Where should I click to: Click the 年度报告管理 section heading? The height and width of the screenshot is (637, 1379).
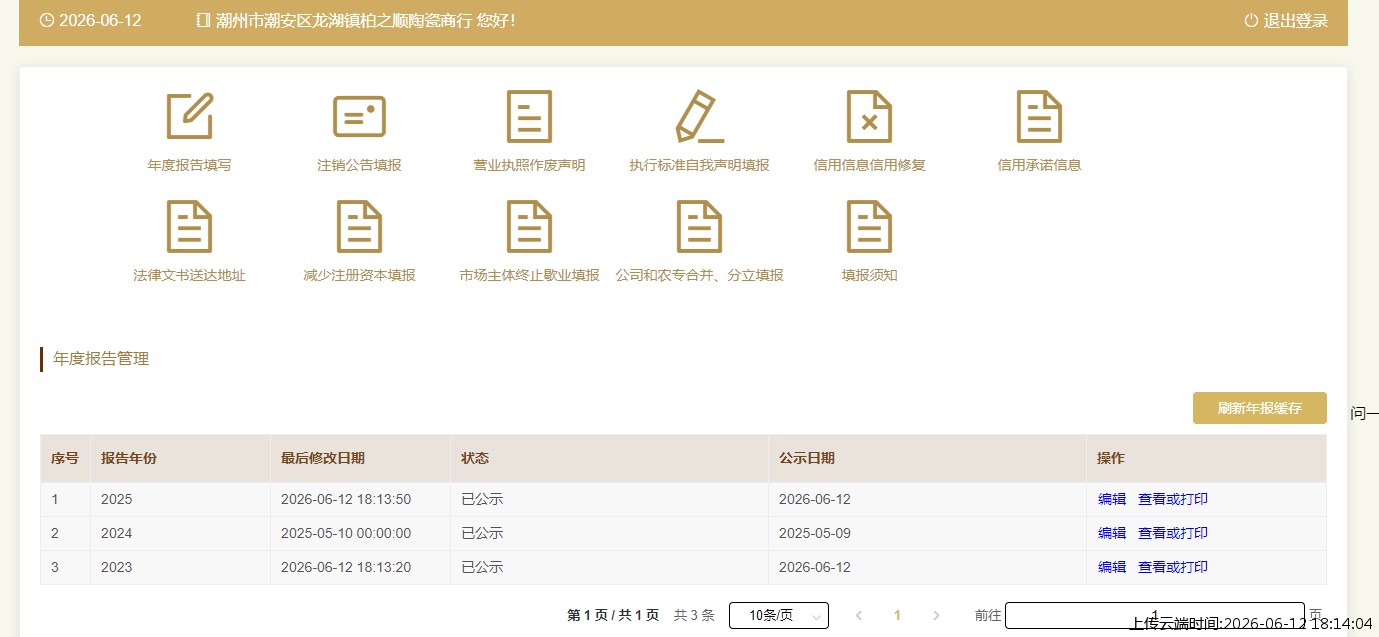click(x=101, y=358)
